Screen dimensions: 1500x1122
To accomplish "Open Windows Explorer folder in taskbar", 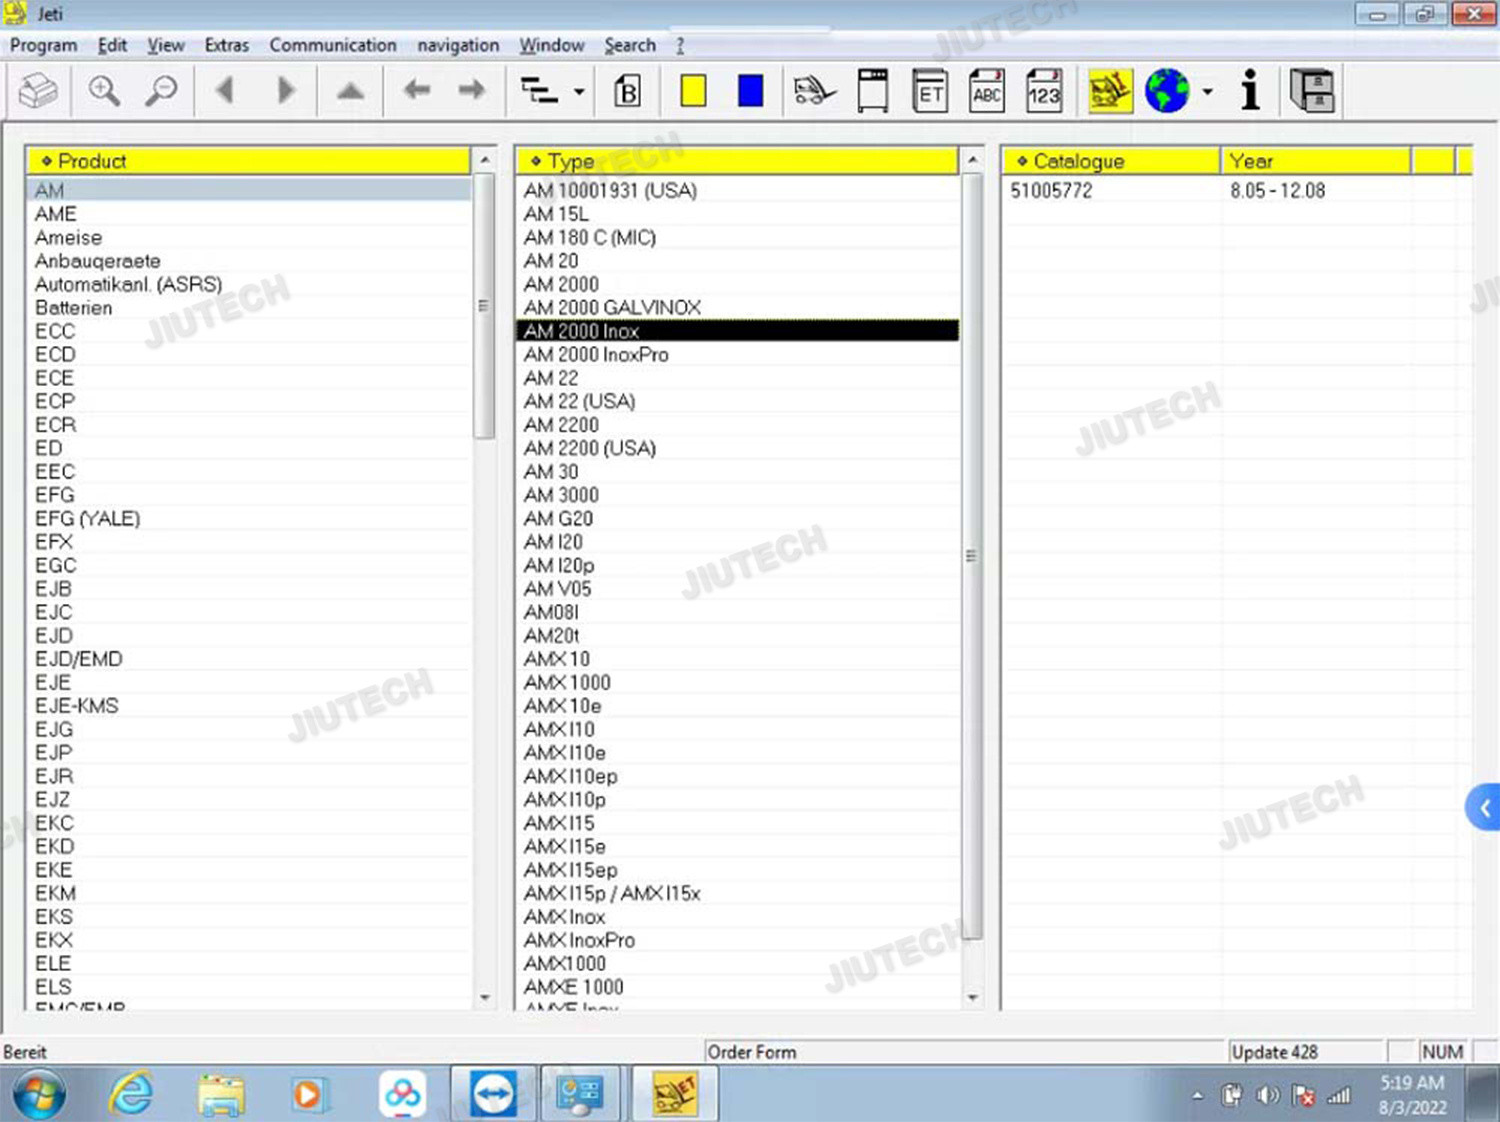I will click(x=221, y=1095).
